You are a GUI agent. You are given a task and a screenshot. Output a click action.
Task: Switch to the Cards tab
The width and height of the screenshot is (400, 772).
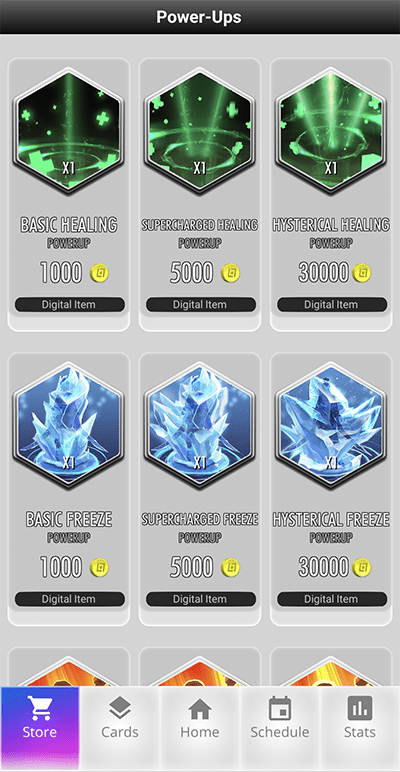point(120,718)
